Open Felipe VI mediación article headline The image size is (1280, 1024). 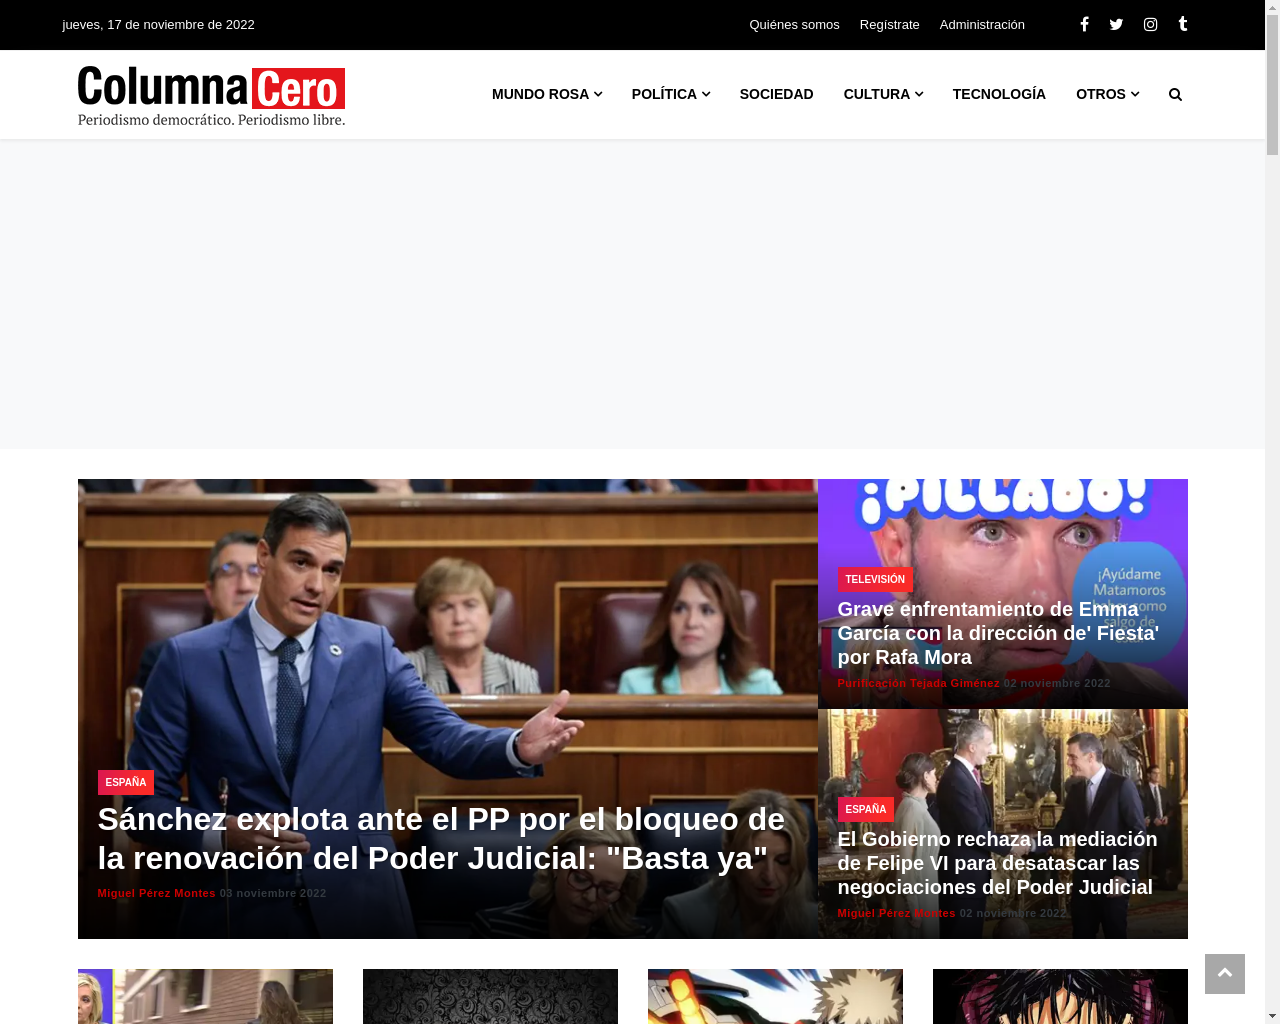click(x=997, y=863)
